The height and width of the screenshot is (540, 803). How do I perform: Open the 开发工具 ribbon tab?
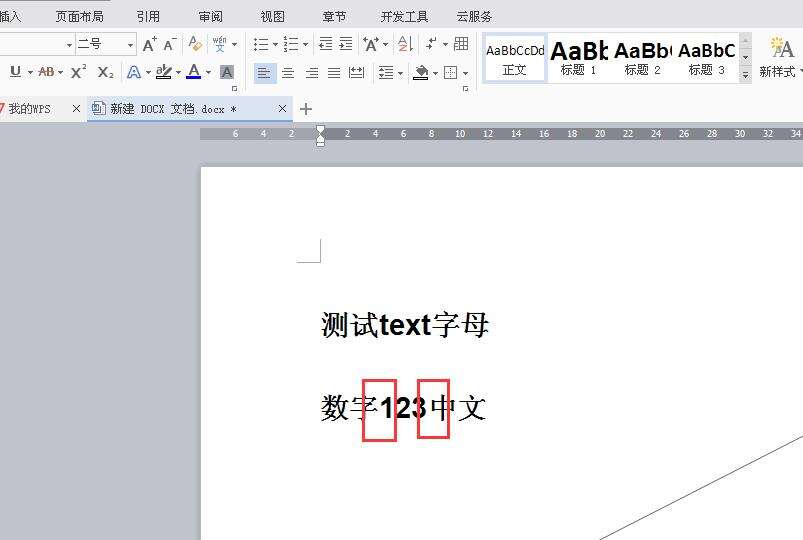[404, 16]
